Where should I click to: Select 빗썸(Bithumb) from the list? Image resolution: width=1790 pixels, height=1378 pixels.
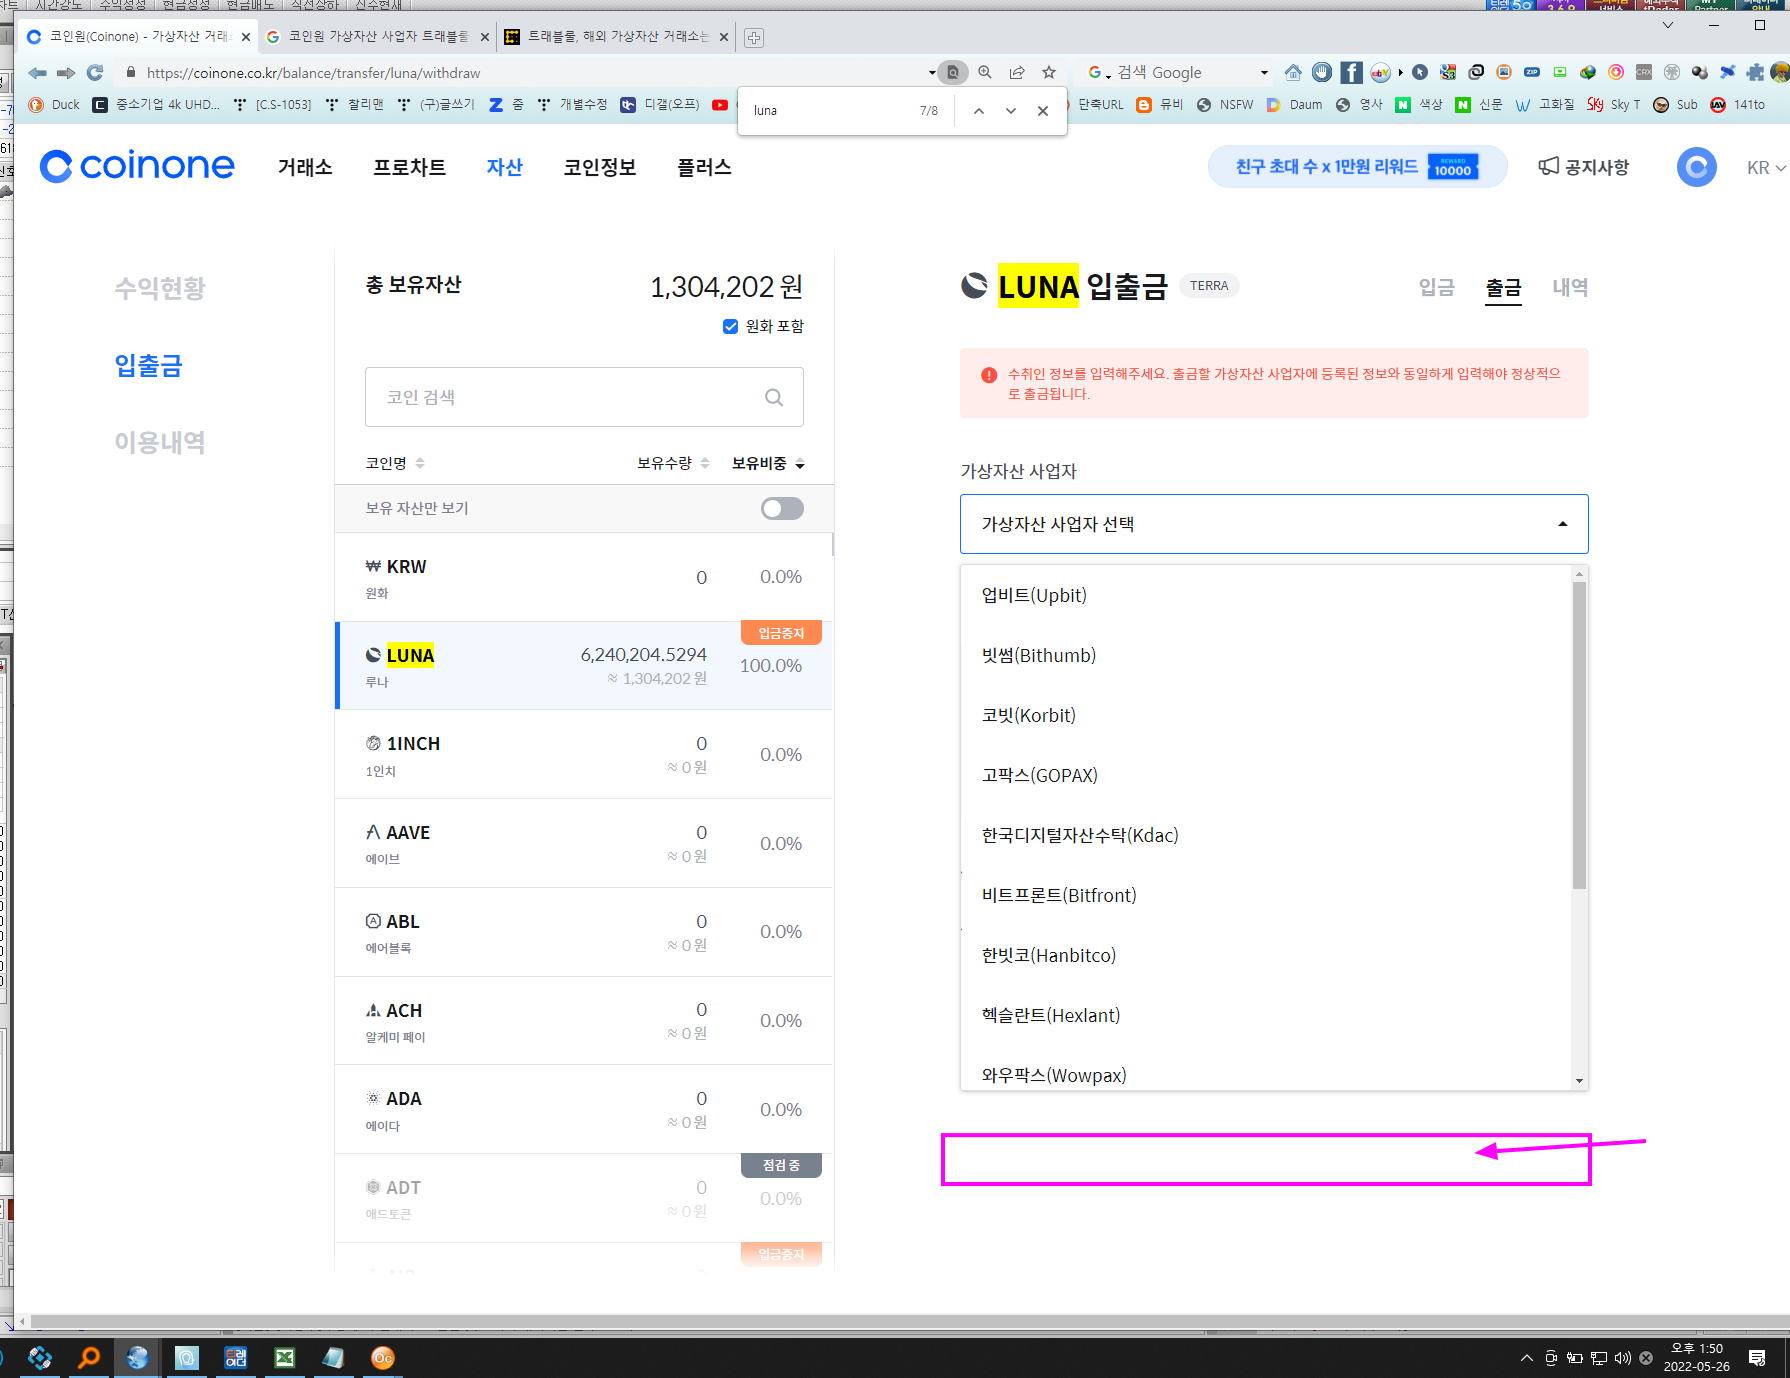tap(1266, 655)
